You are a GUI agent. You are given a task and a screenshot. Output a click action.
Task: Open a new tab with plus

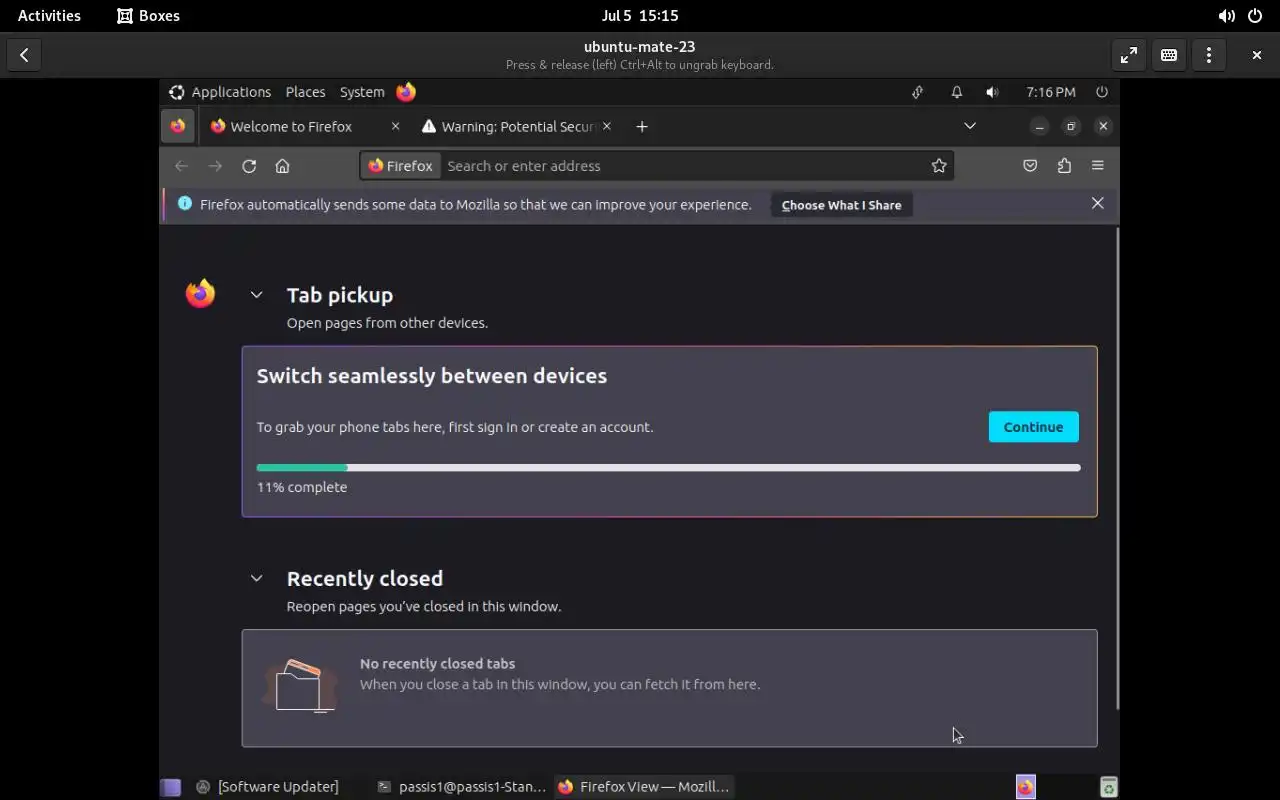click(642, 126)
